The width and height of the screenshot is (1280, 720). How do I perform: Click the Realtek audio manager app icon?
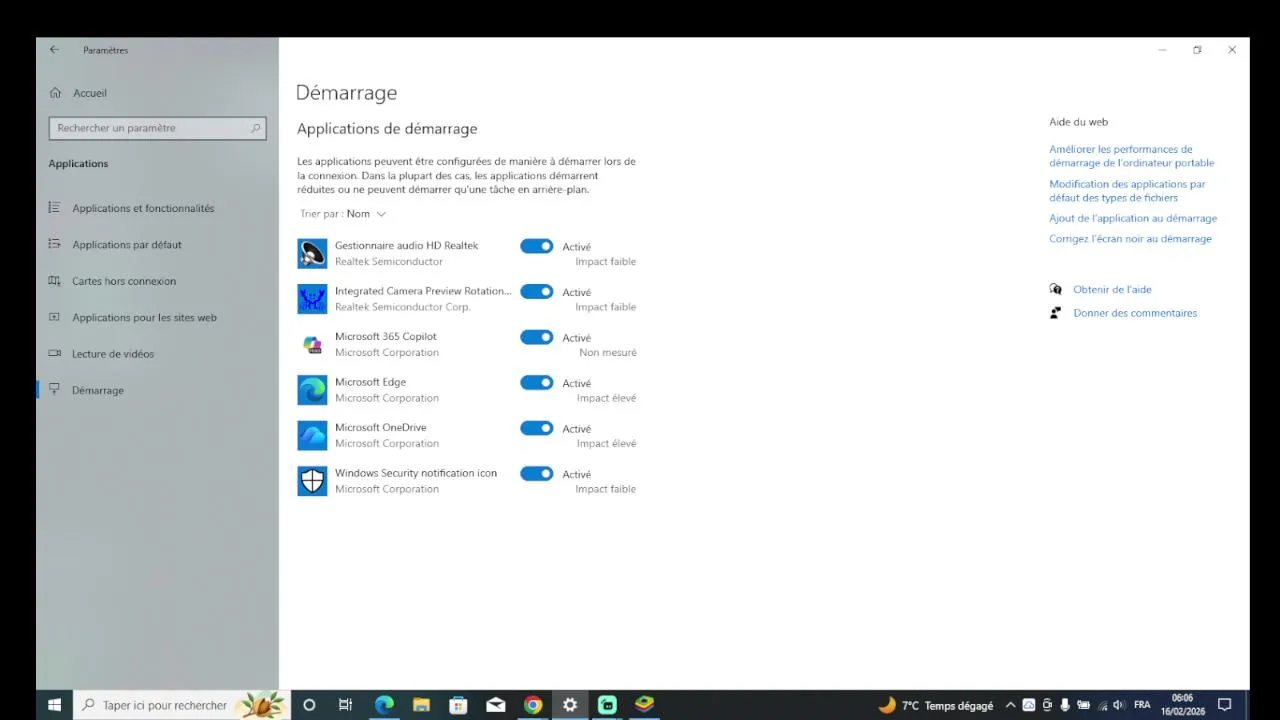pyautogui.click(x=312, y=254)
